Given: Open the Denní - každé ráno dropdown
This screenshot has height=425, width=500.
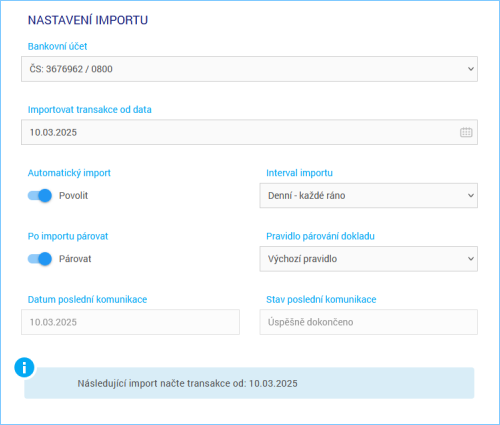Looking at the screenshot, I should tap(369, 196).
